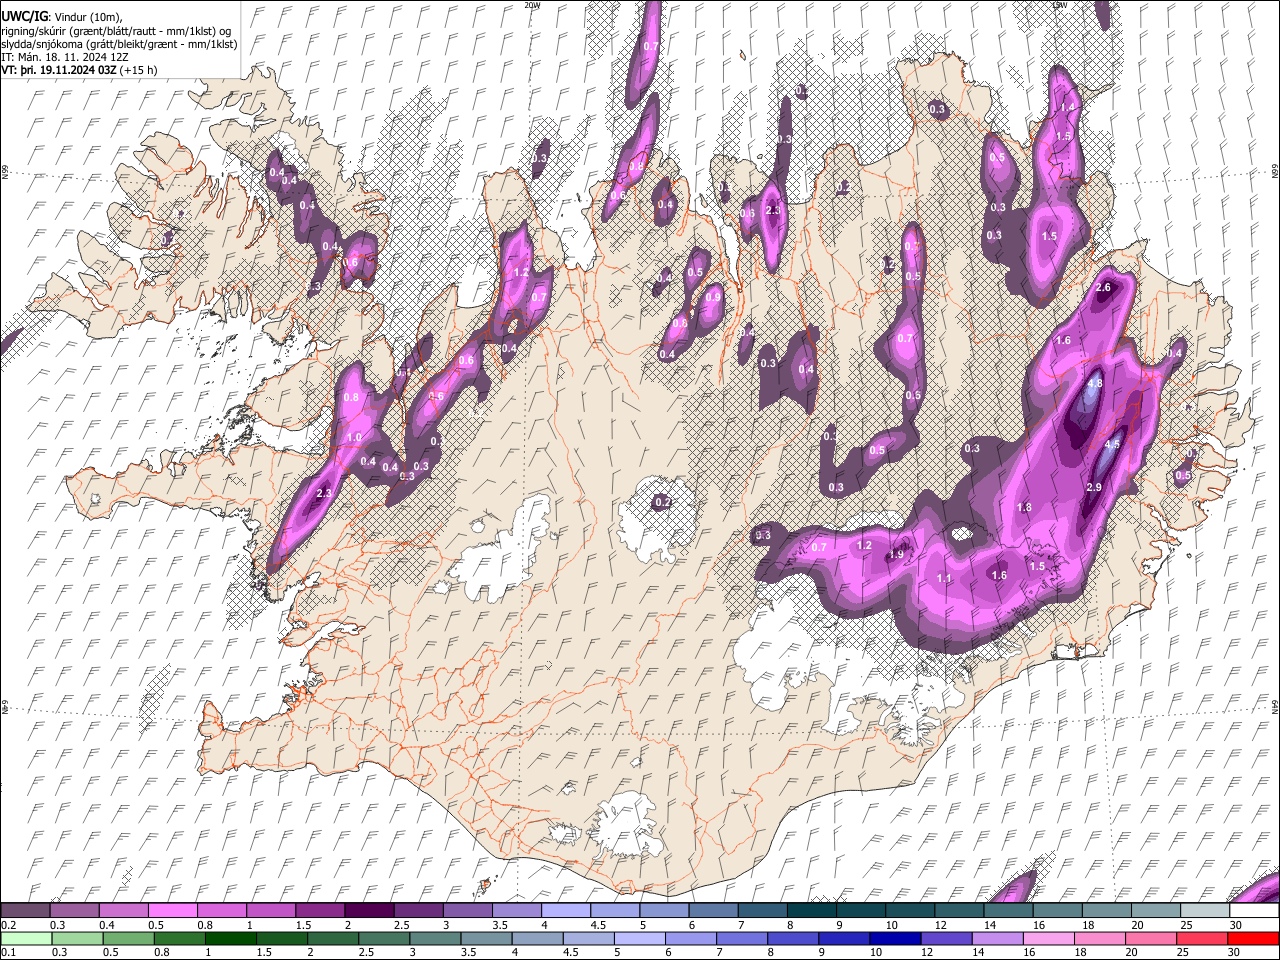Screen dimensions: 1280x960
Task: Click the 20W longitude label
Action: tap(532, 5)
